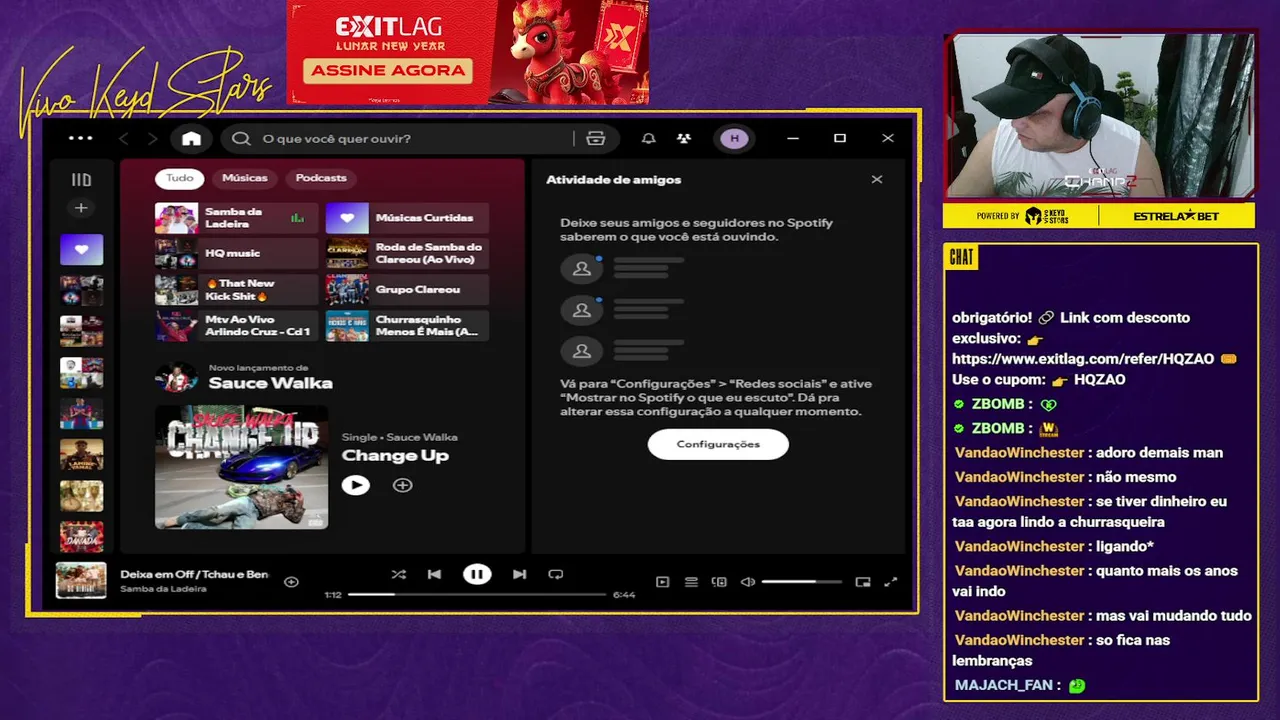Go forward with the right arrow
Screen dimensions: 1280x720
[x=152, y=138]
